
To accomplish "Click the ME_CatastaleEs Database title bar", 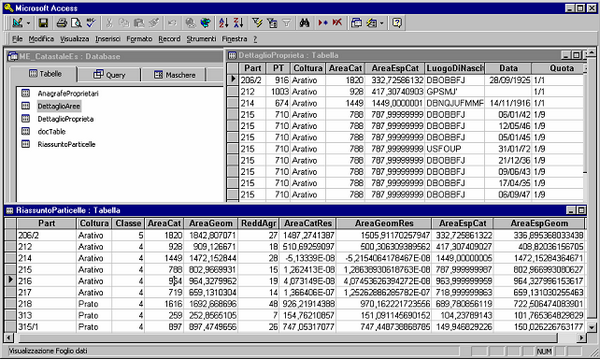I will click(115, 56).
